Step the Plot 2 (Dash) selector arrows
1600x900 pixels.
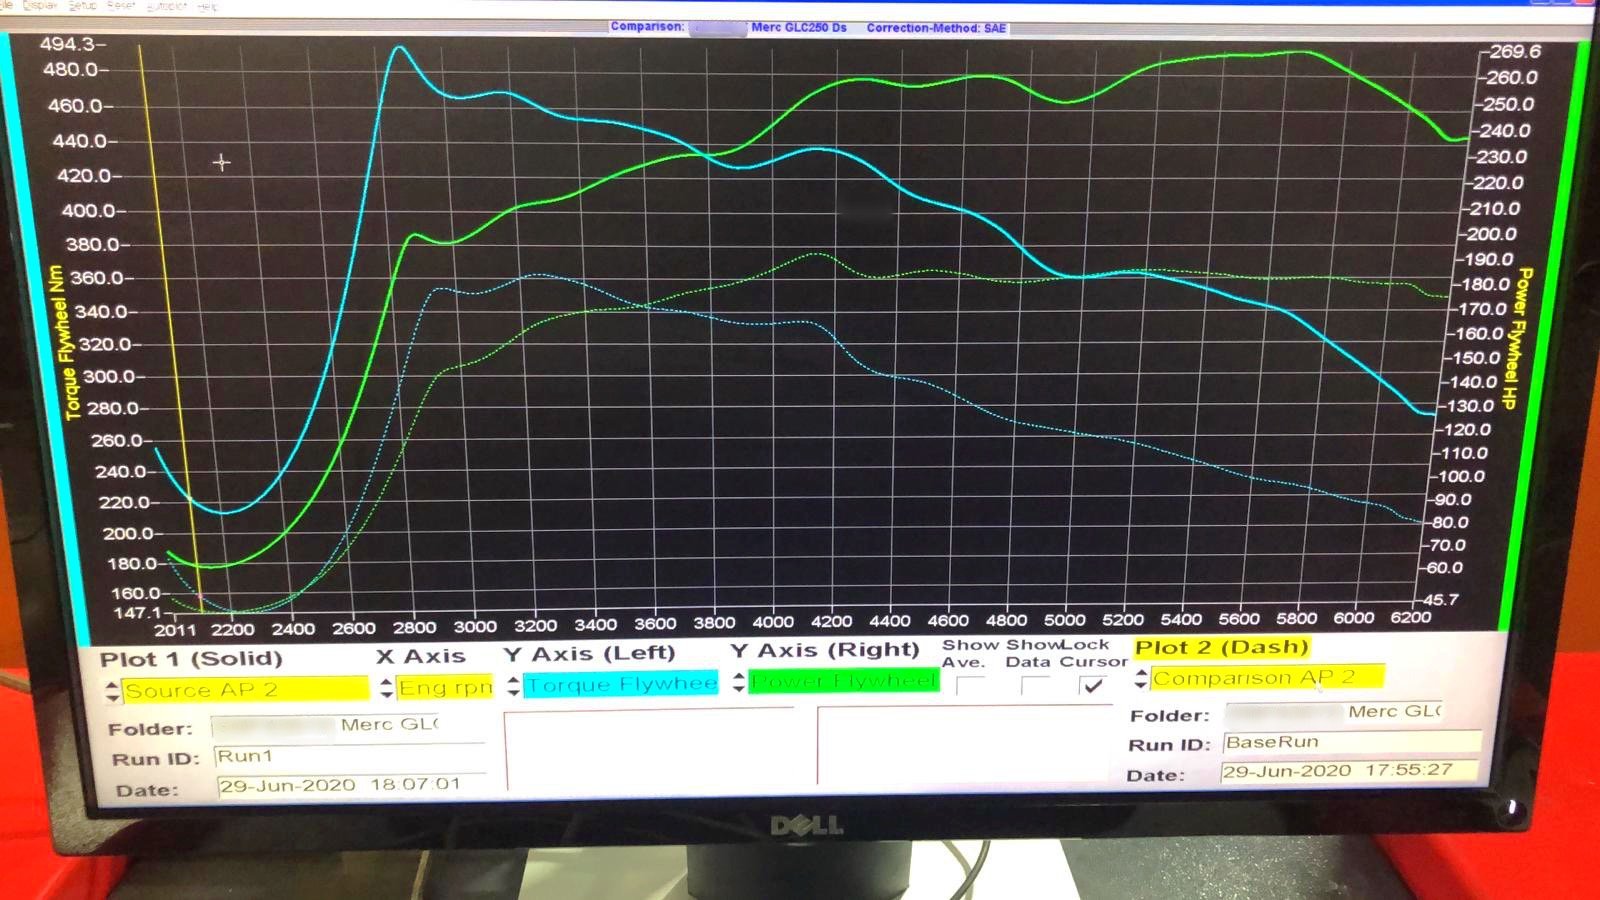pyautogui.click(x=1141, y=679)
